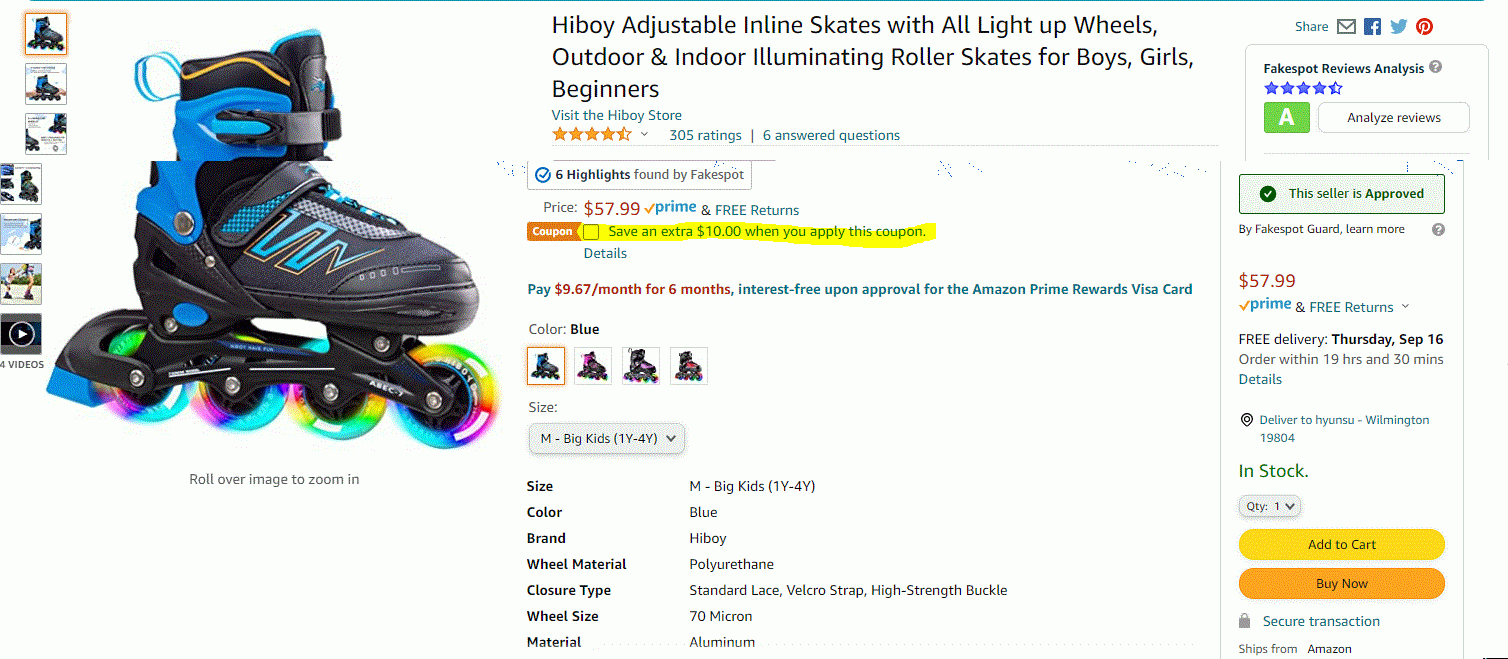1508x659 pixels.
Task: Click Add to Cart button
Action: click(x=1342, y=544)
